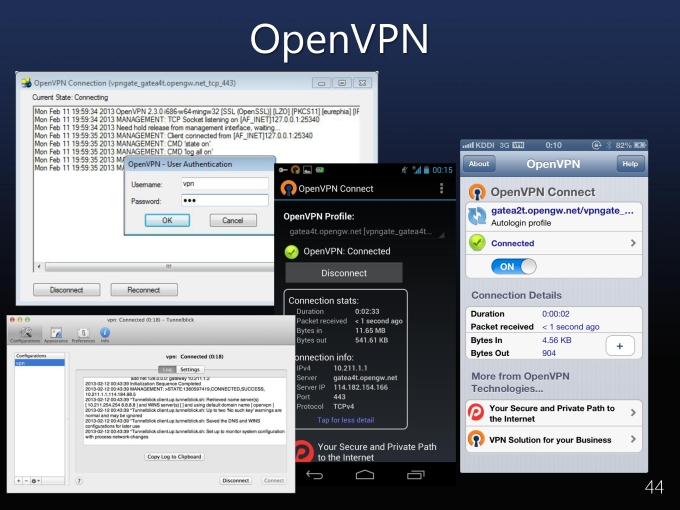Image resolution: width=680 pixels, height=510 pixels.
Task: Open the Tunnelblick gear actions menu
Action: [35, 481]
